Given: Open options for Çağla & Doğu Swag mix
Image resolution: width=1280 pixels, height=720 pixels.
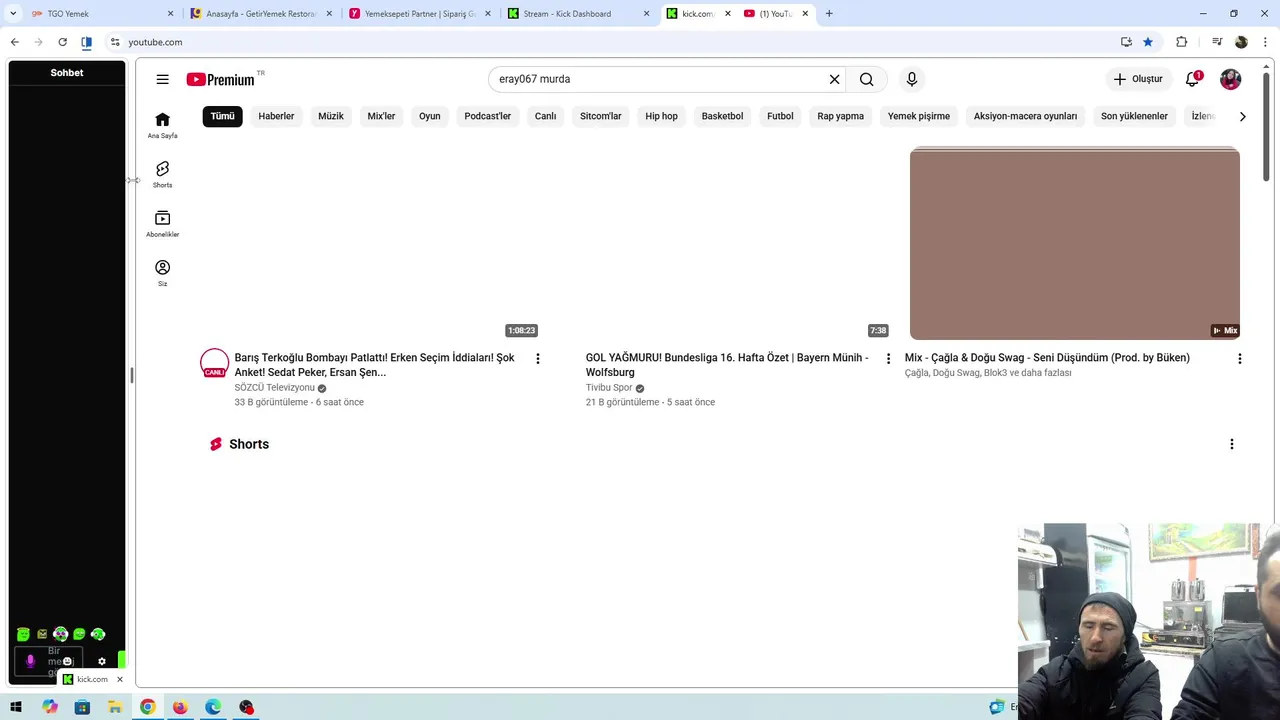Looking at the screenshot, I should tap(1239, 359).
